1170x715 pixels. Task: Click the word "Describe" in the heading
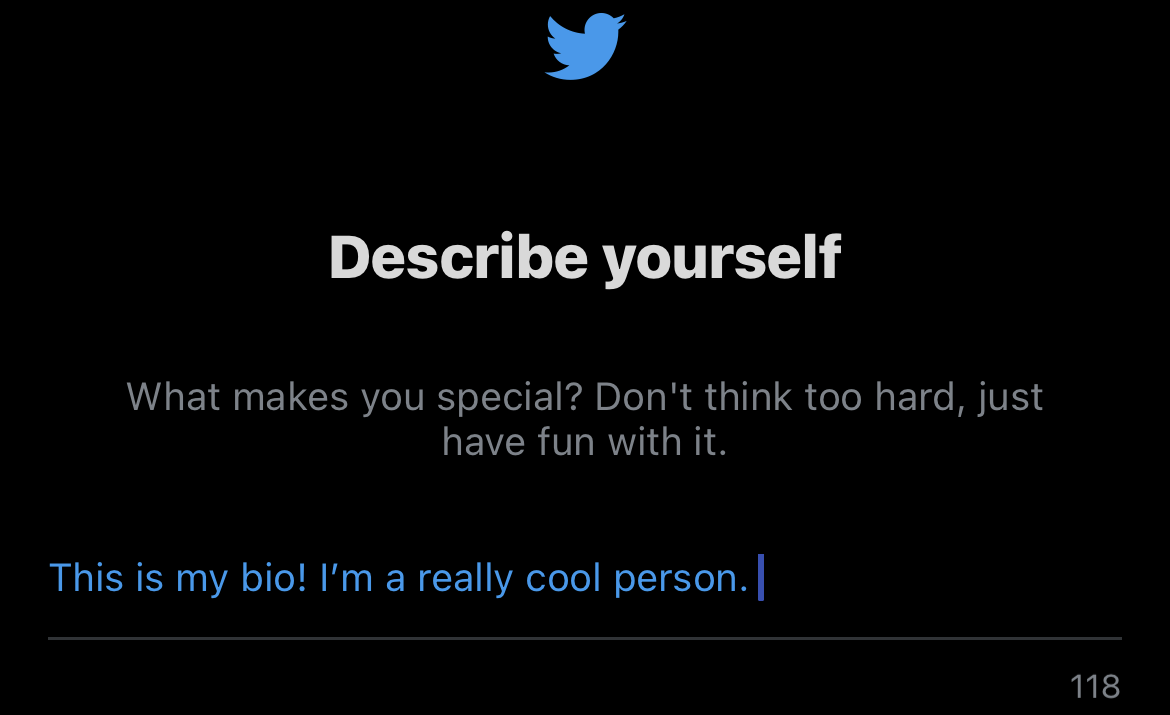(x=457, y=257)
